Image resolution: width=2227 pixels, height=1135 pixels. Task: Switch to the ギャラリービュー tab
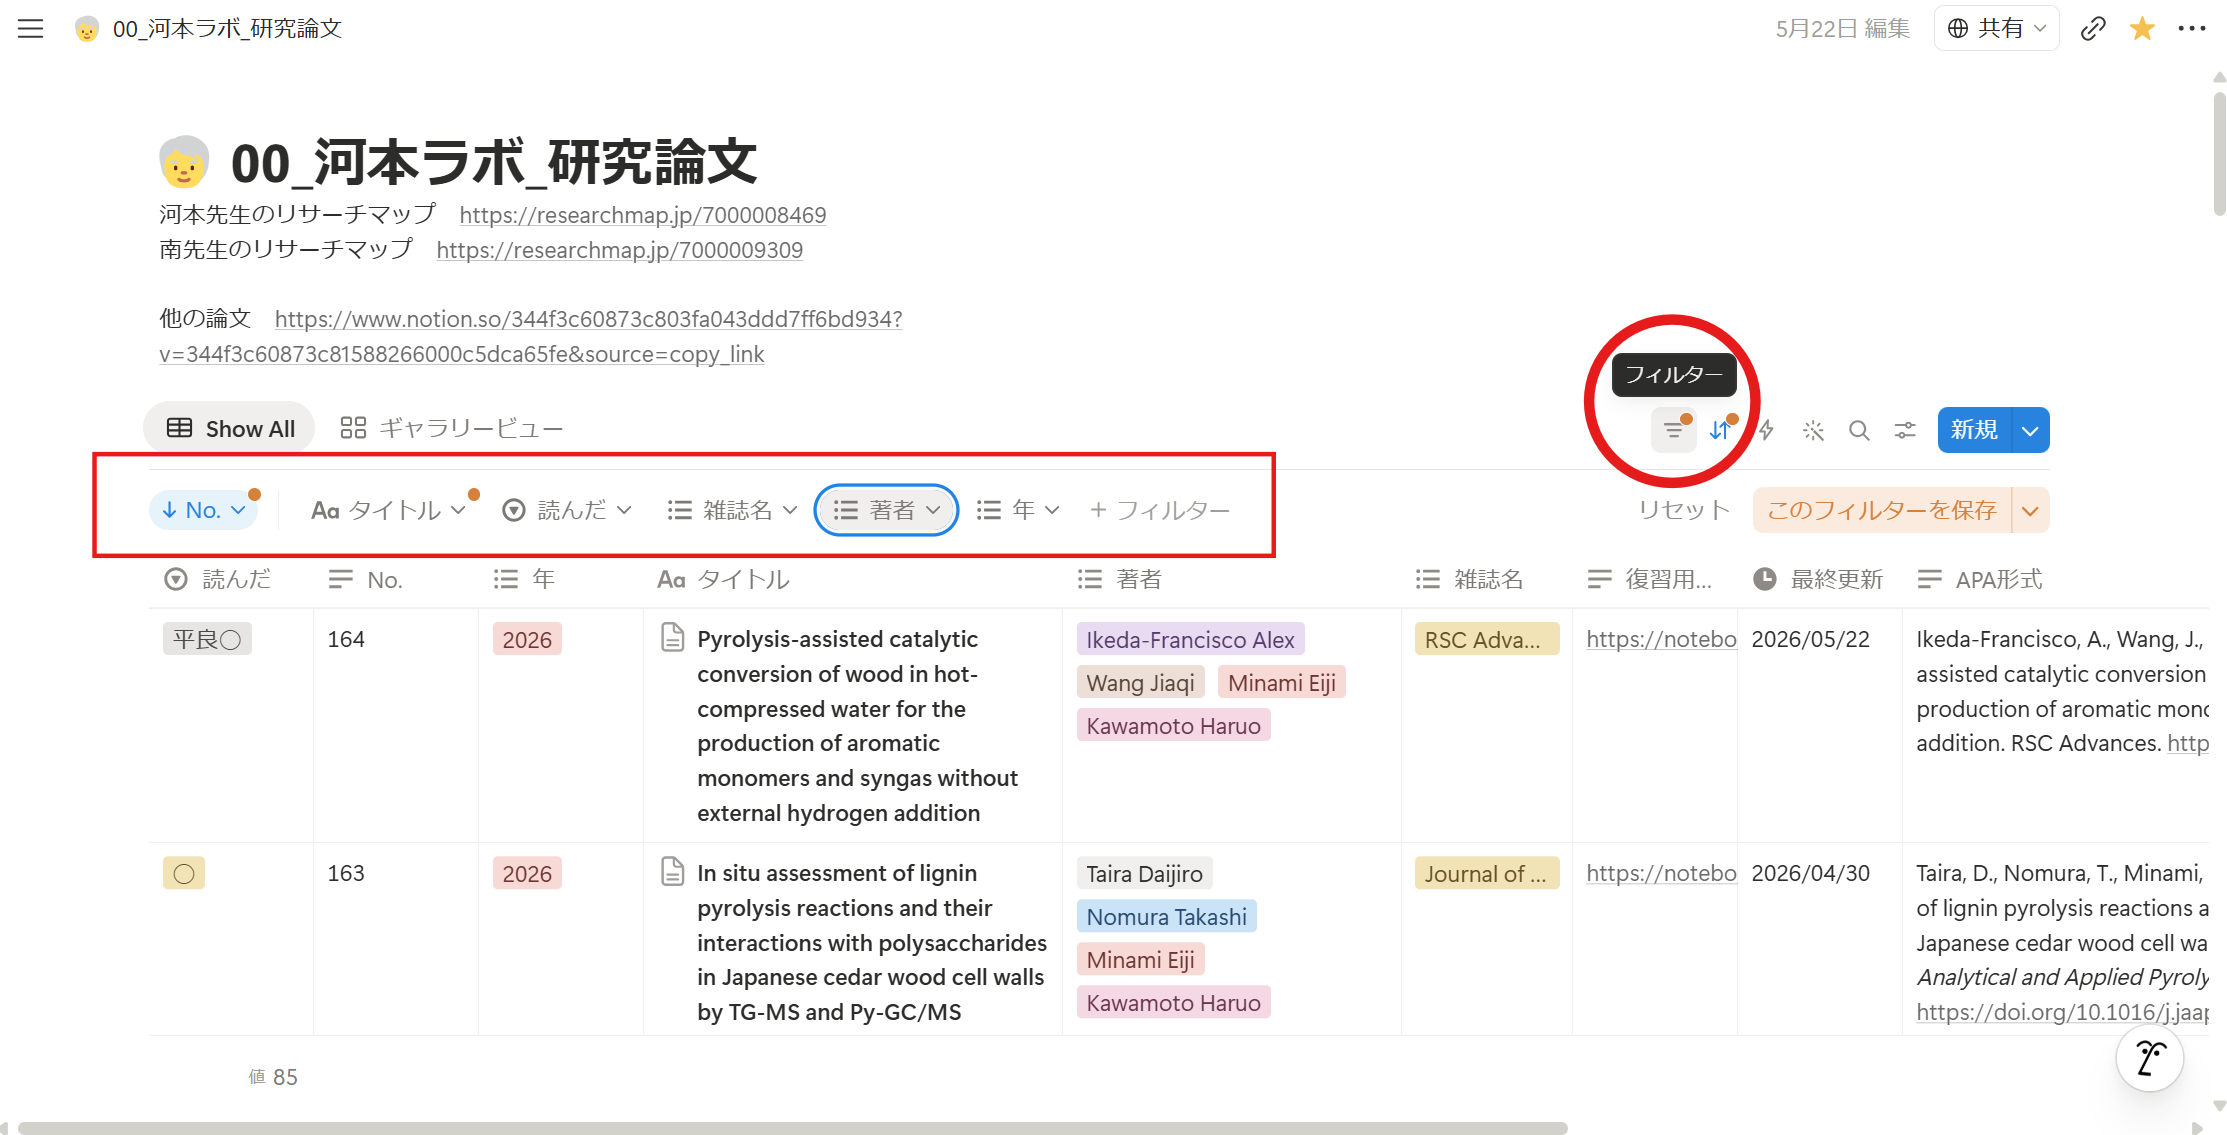[451, 429]
